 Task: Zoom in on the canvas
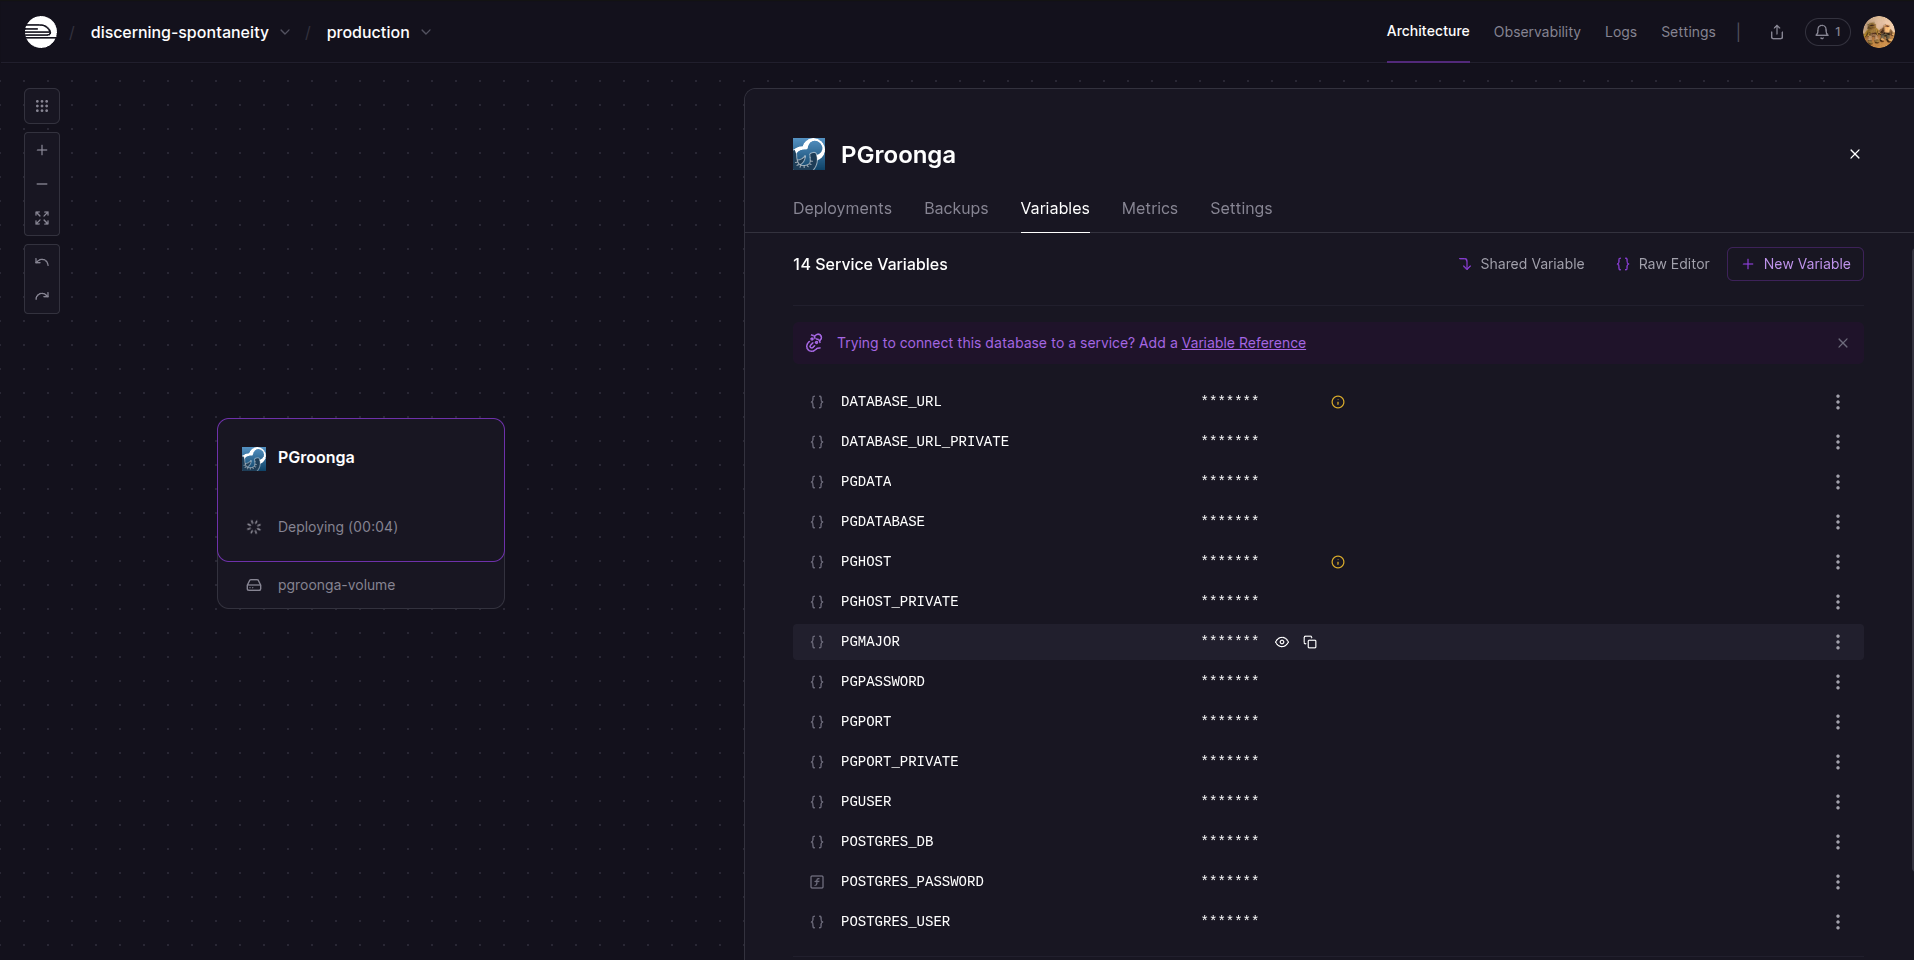tap(42, 150)
